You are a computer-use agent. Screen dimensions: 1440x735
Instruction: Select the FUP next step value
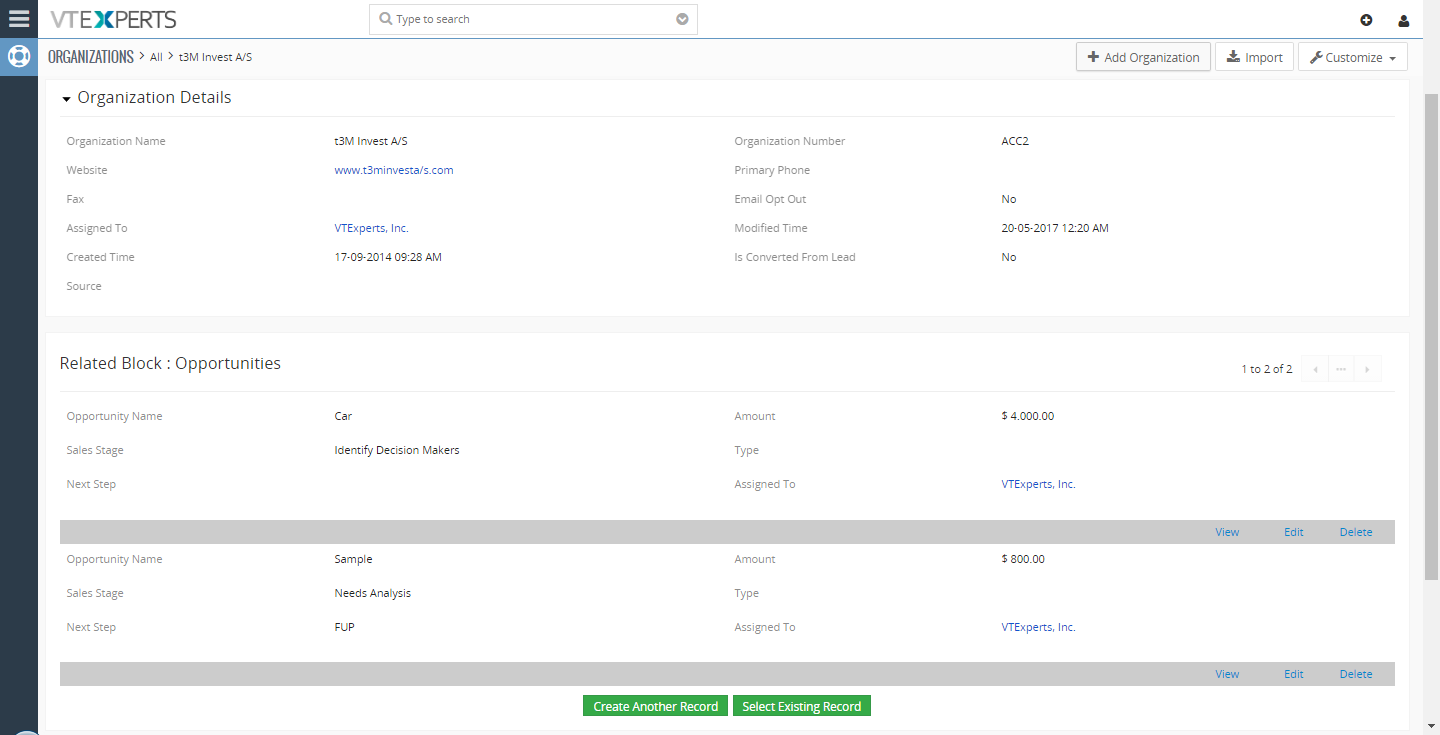(345, 627)
